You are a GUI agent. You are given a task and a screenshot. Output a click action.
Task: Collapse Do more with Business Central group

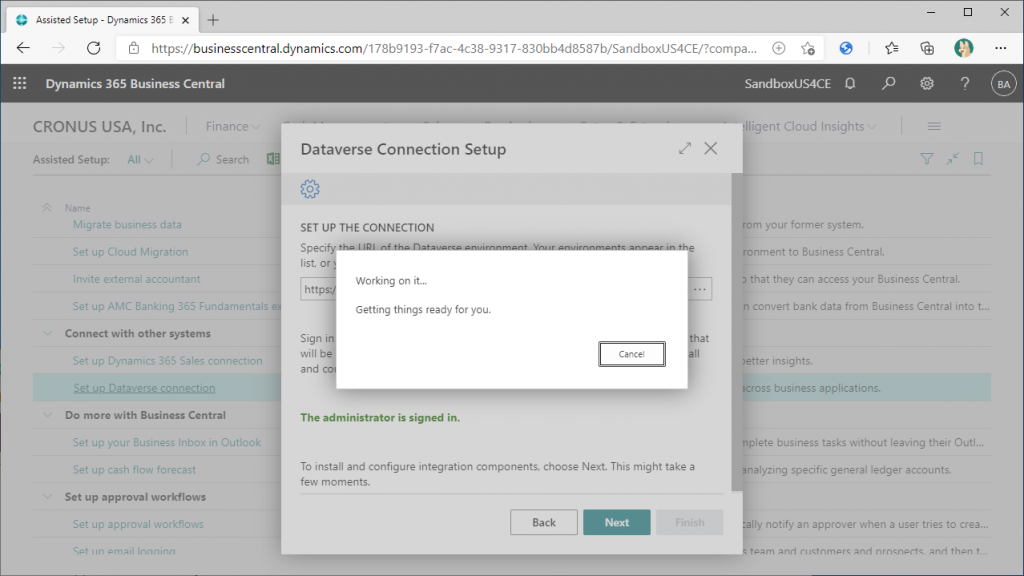(48, 415)
